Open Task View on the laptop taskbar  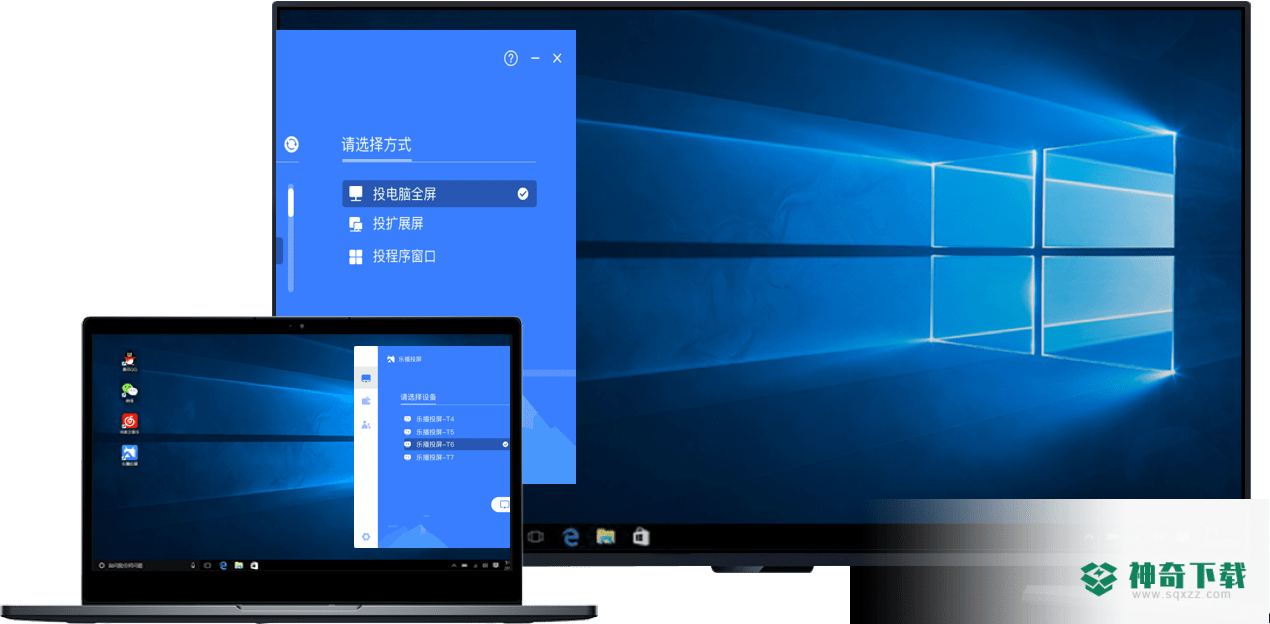(207, 565)
